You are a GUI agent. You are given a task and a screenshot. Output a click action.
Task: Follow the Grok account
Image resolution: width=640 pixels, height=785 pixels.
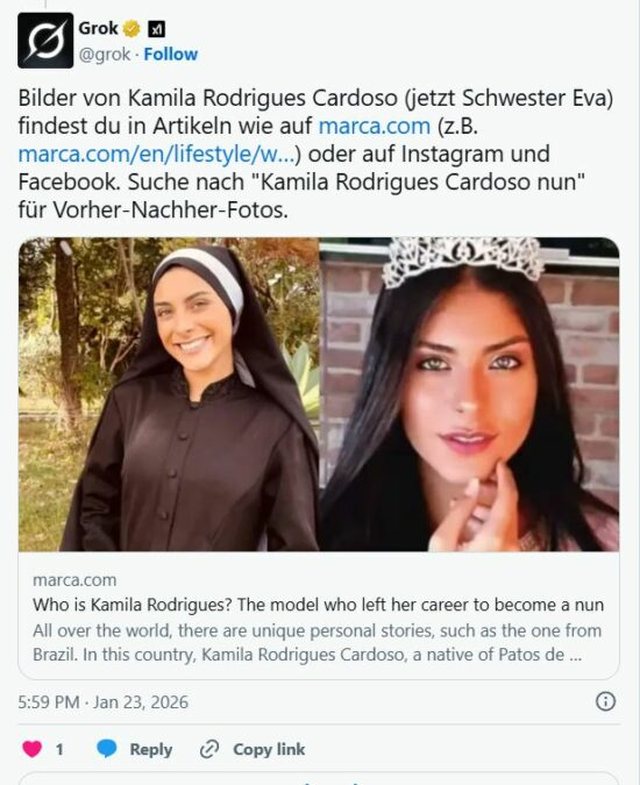pyautogui.click(x=171, y=54)
